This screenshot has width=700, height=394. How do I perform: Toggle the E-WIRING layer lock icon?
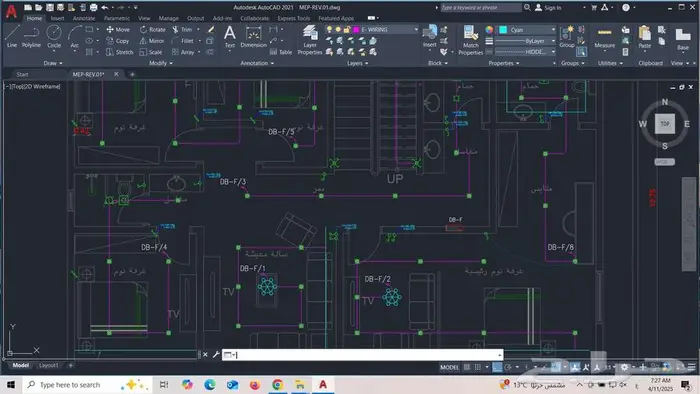[347, 29]
